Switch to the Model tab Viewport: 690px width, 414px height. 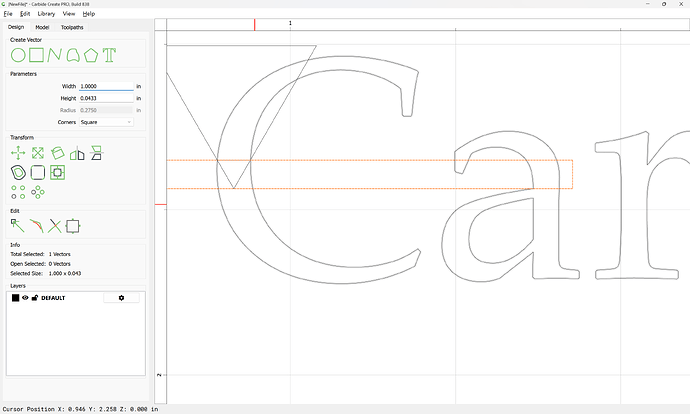point(42,27)
